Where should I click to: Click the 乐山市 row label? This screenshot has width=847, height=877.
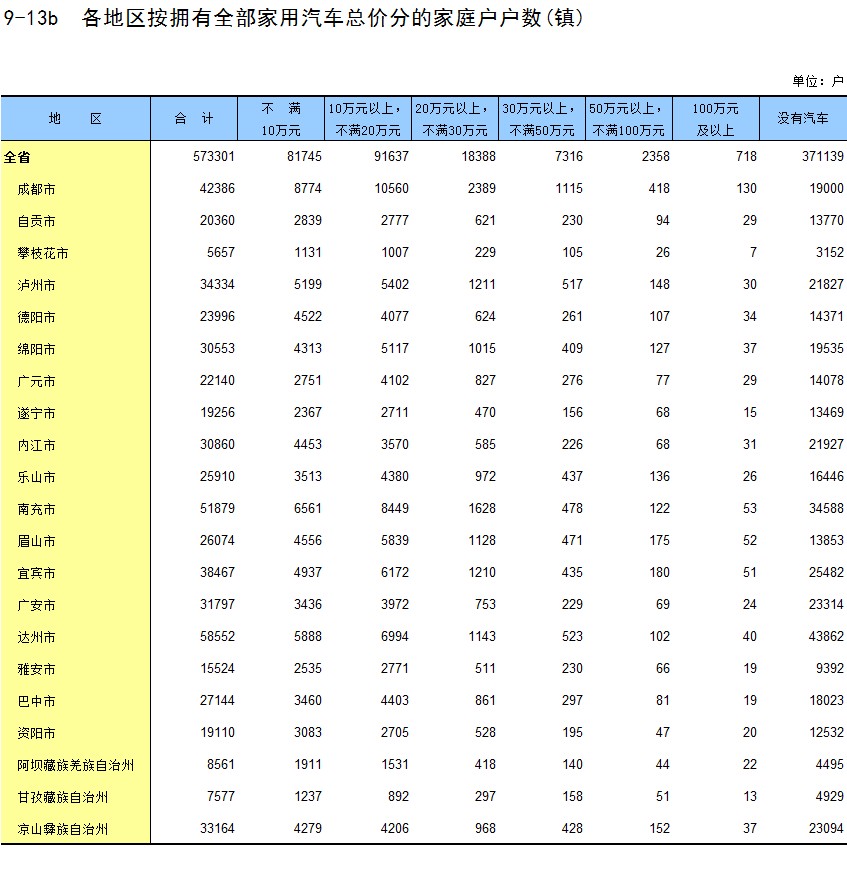[x=36, y=477]
